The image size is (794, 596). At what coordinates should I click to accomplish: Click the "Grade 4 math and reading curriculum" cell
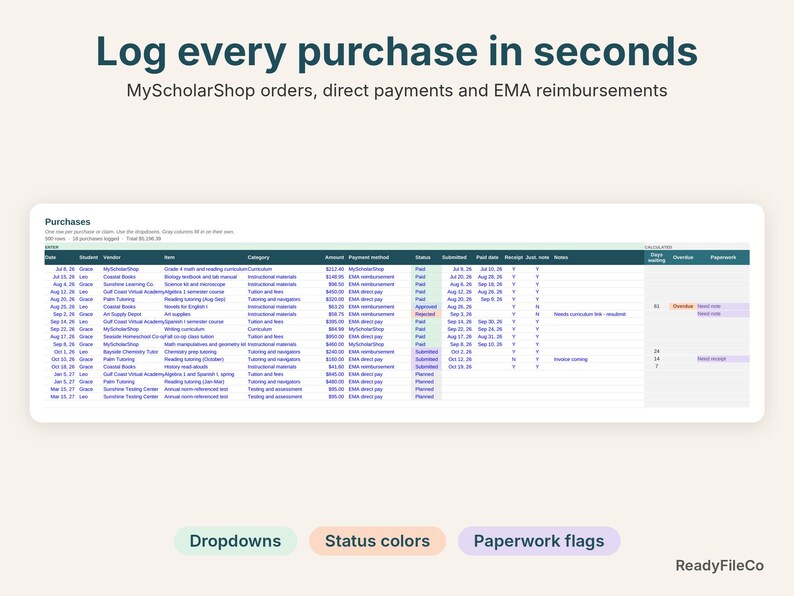click(x=206, y=269)
